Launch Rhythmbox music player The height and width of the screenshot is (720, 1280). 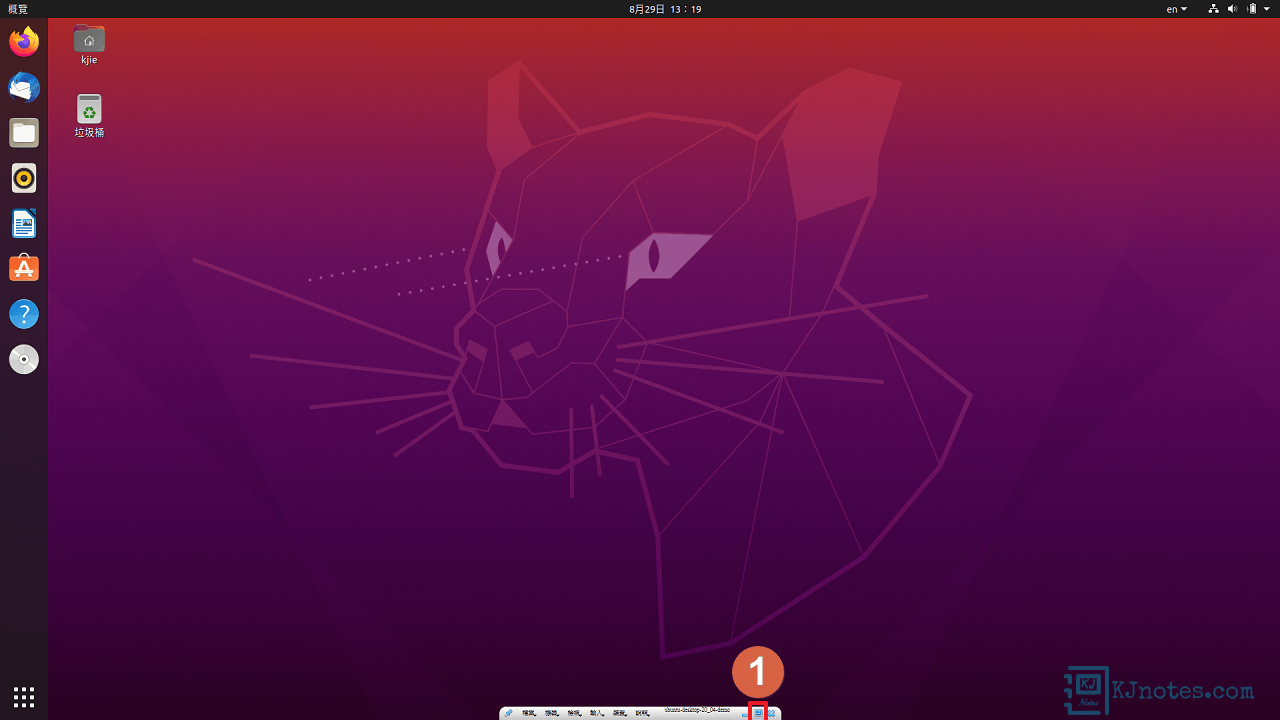[24, 179]
